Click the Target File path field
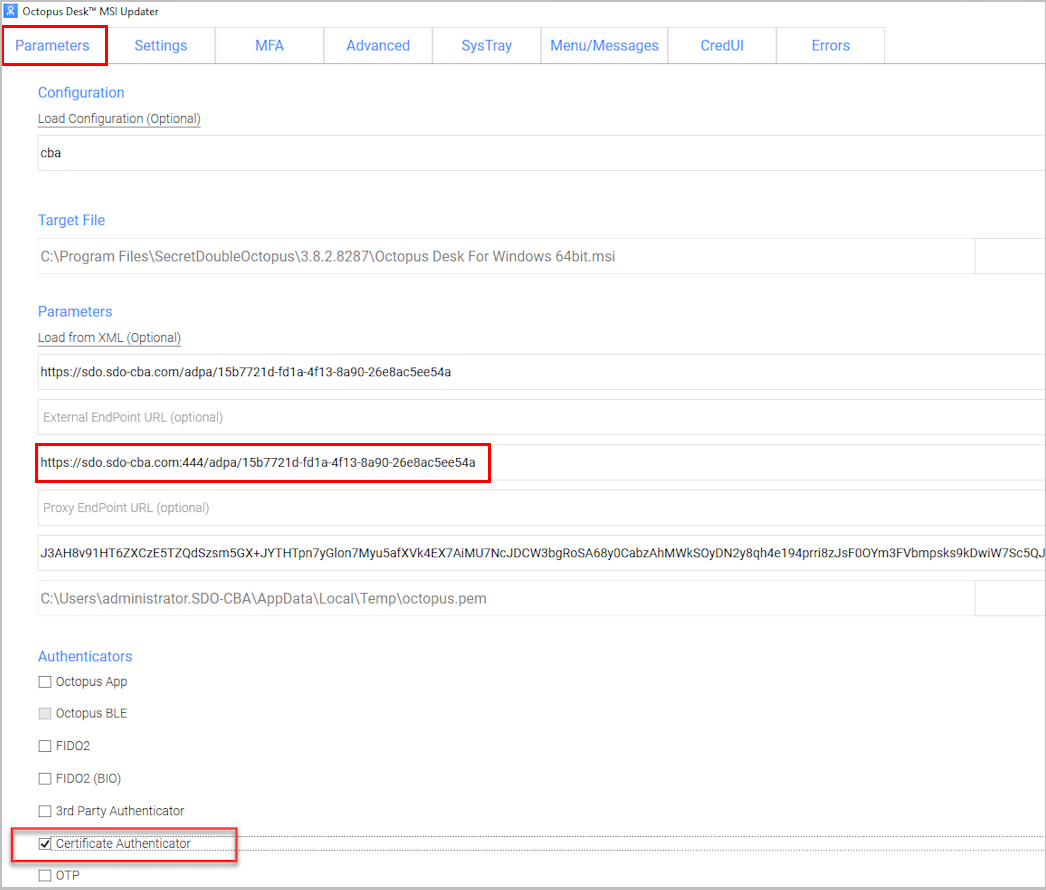 (x=506, y=256)
